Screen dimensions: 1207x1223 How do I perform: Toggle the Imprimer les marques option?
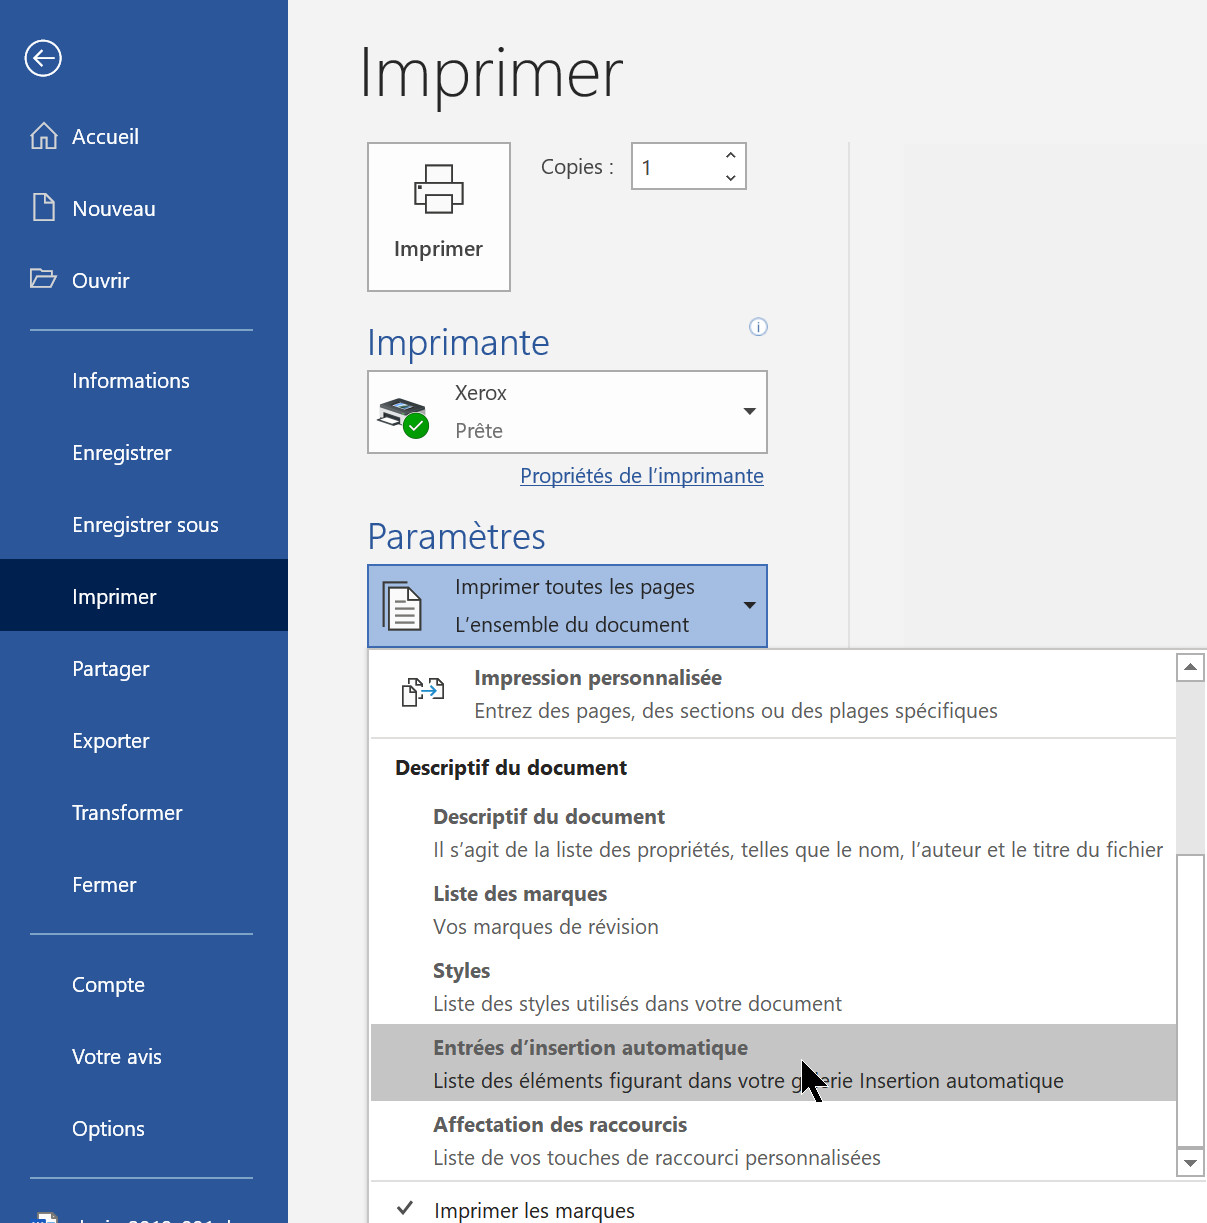coord(534,1210)
